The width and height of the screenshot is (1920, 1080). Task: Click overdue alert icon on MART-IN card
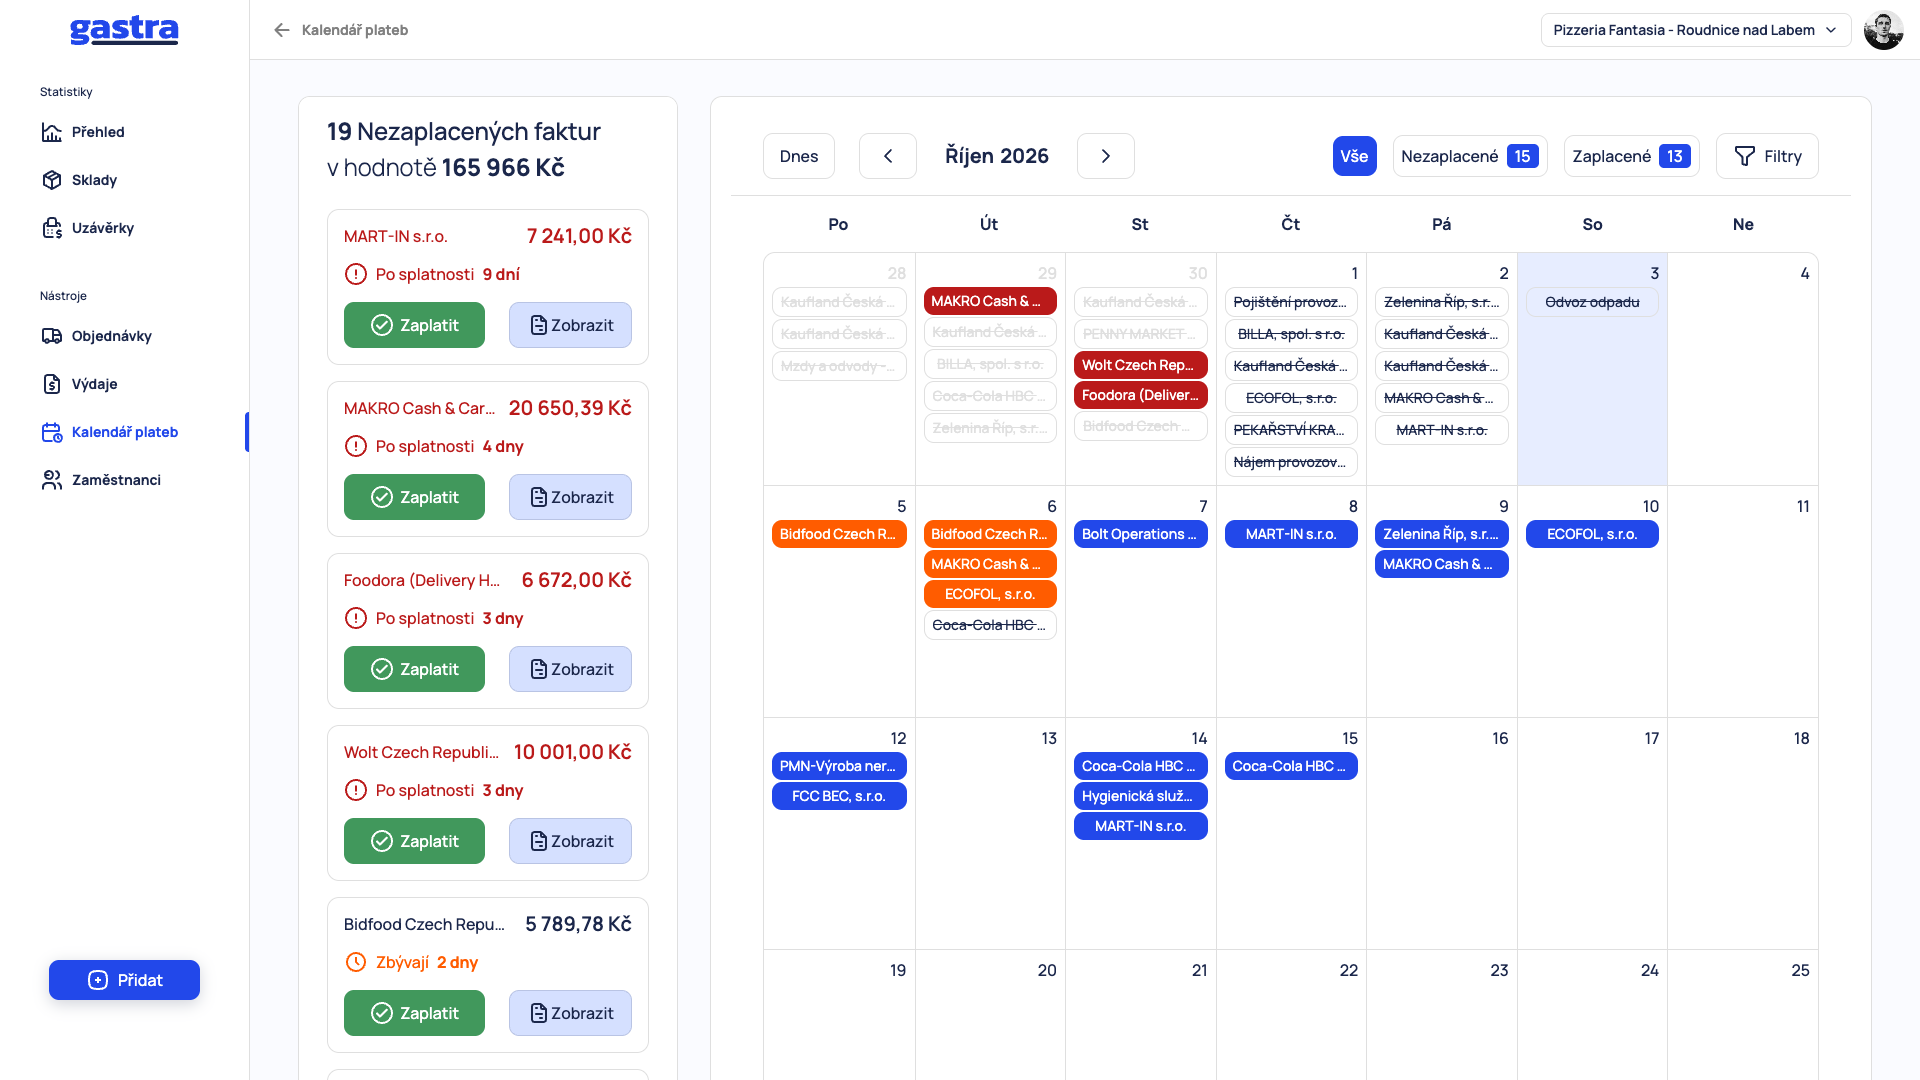(356, 274)
